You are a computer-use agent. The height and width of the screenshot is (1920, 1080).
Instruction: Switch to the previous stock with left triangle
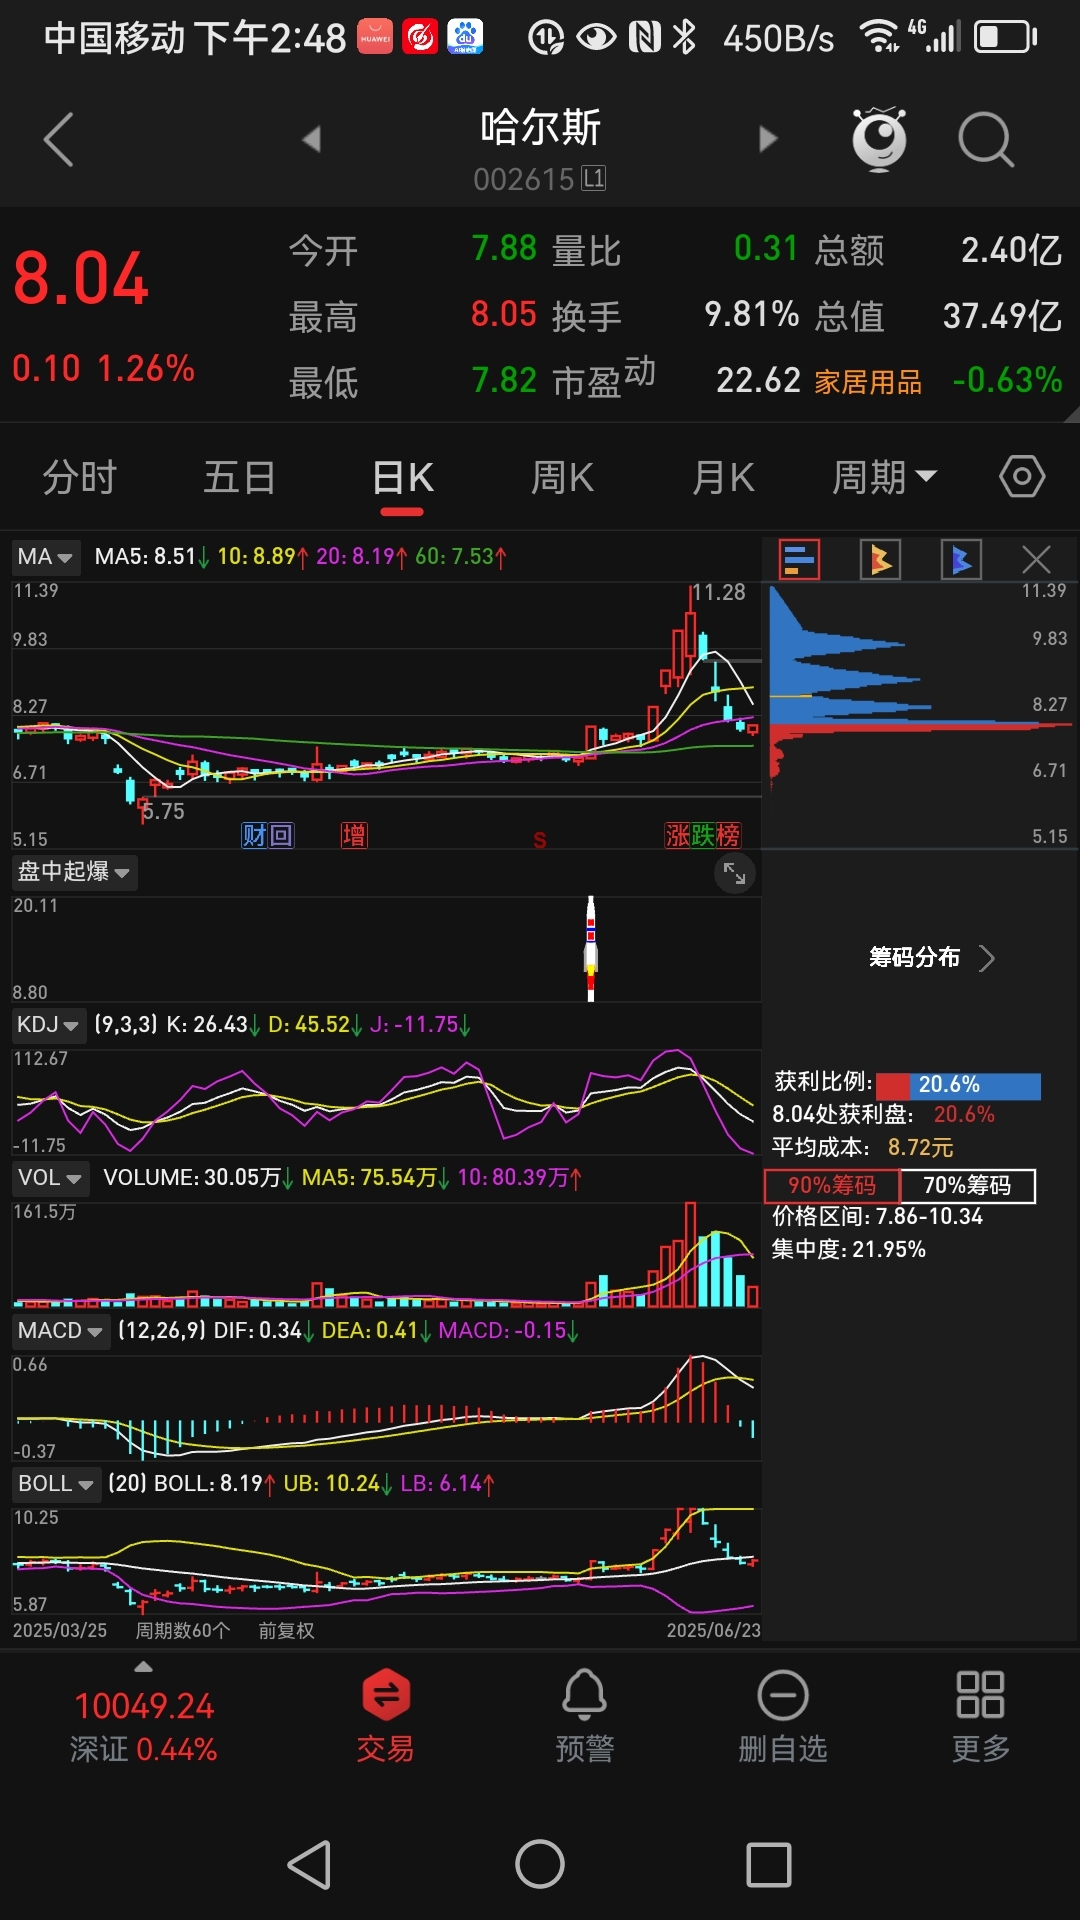312,139
